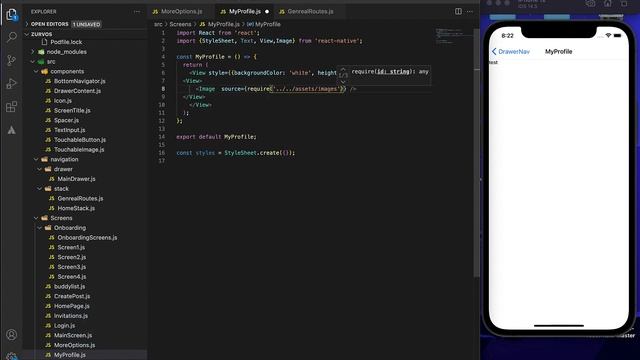The width and height of the screenshot is (640, 360).
Task: Tap the DrawerNav back button in simulator
Action: coord(511,51)
